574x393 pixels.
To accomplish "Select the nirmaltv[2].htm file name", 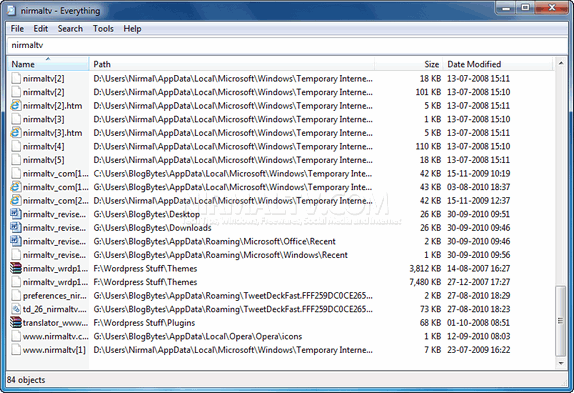I will click(x=52, y=106).
